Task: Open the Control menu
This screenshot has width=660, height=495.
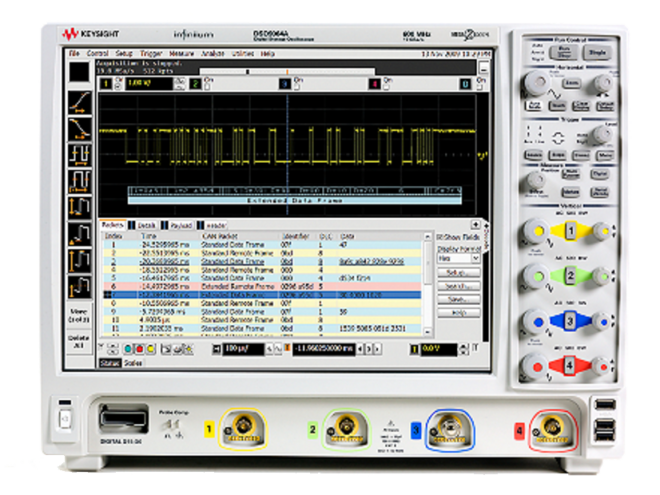Action: [x=97, y=53]
